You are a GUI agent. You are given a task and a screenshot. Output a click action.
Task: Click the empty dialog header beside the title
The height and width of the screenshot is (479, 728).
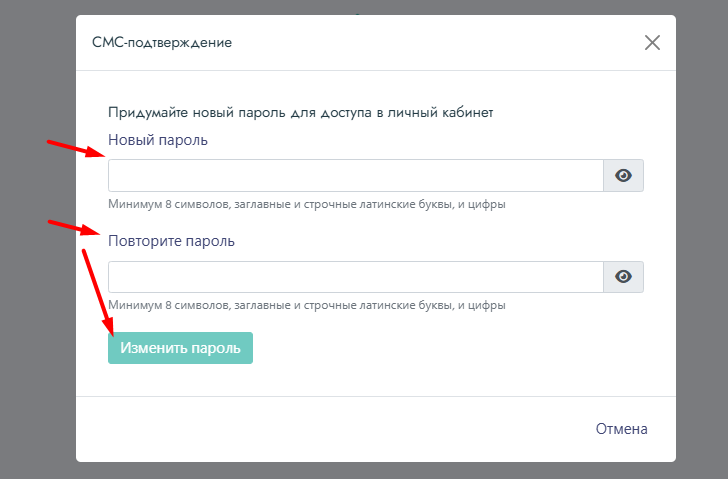point(436,43)
